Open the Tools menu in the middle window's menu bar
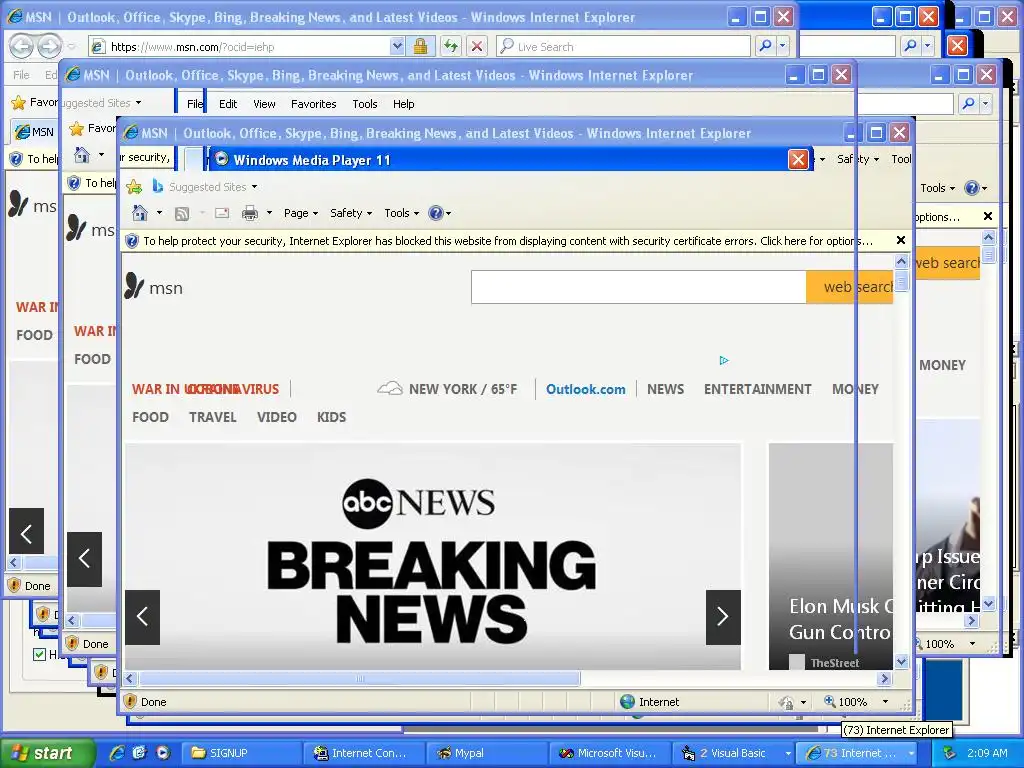Image resolution: width=1024 pixels, height=768 pixels. click(364, 104)
